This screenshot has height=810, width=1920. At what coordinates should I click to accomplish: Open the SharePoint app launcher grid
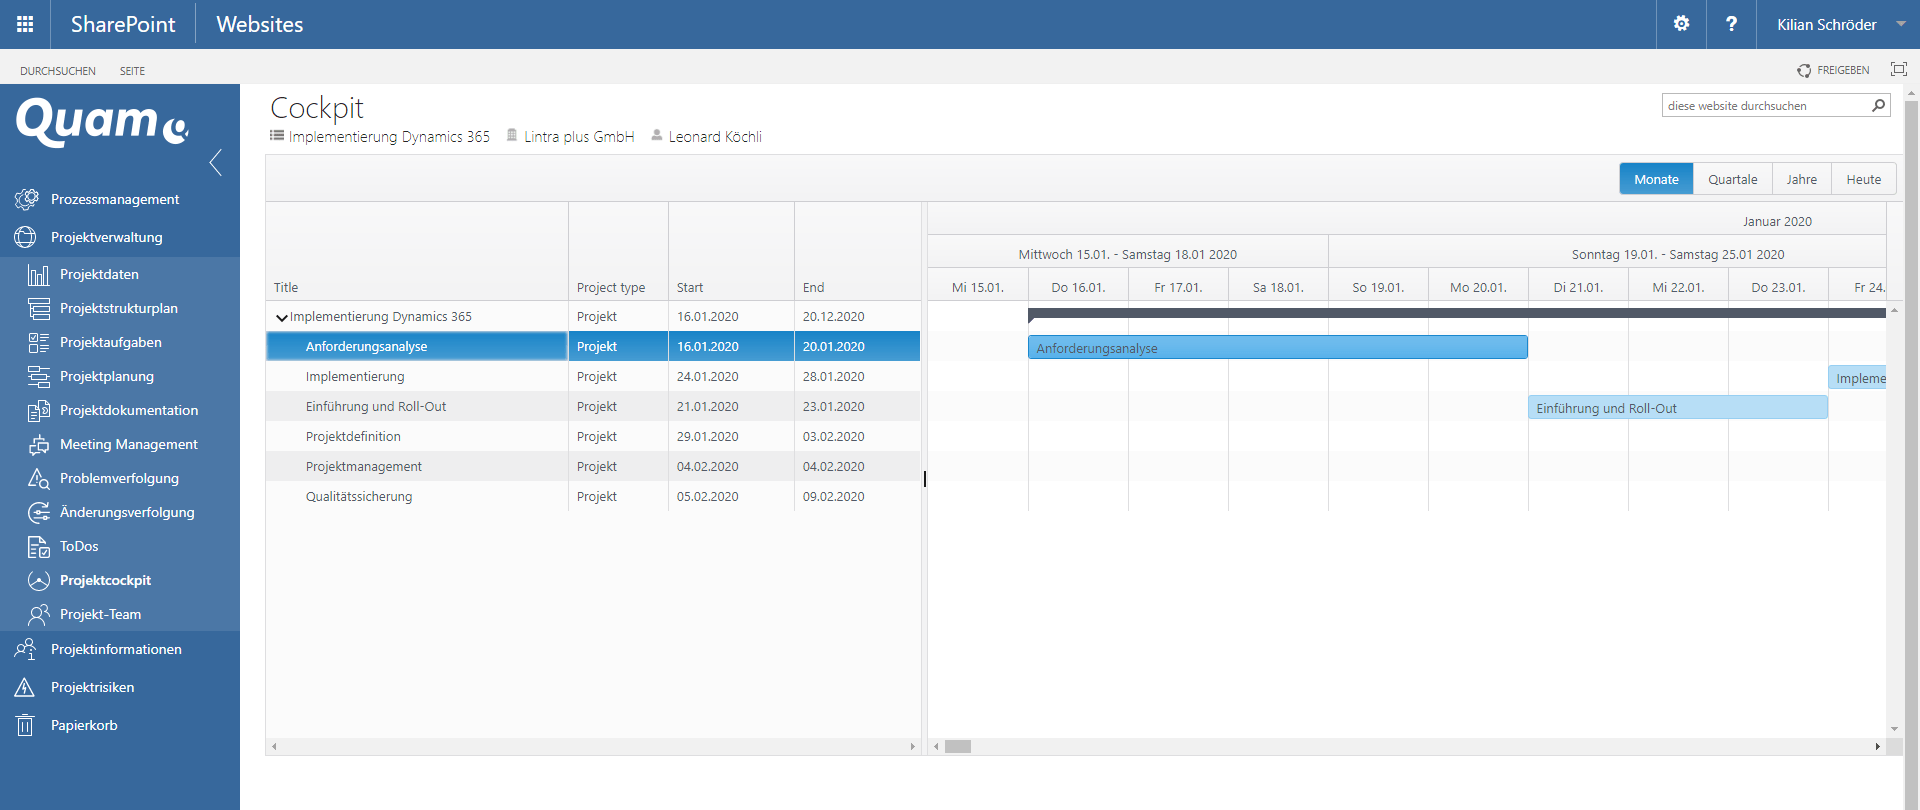pos(25,24)
